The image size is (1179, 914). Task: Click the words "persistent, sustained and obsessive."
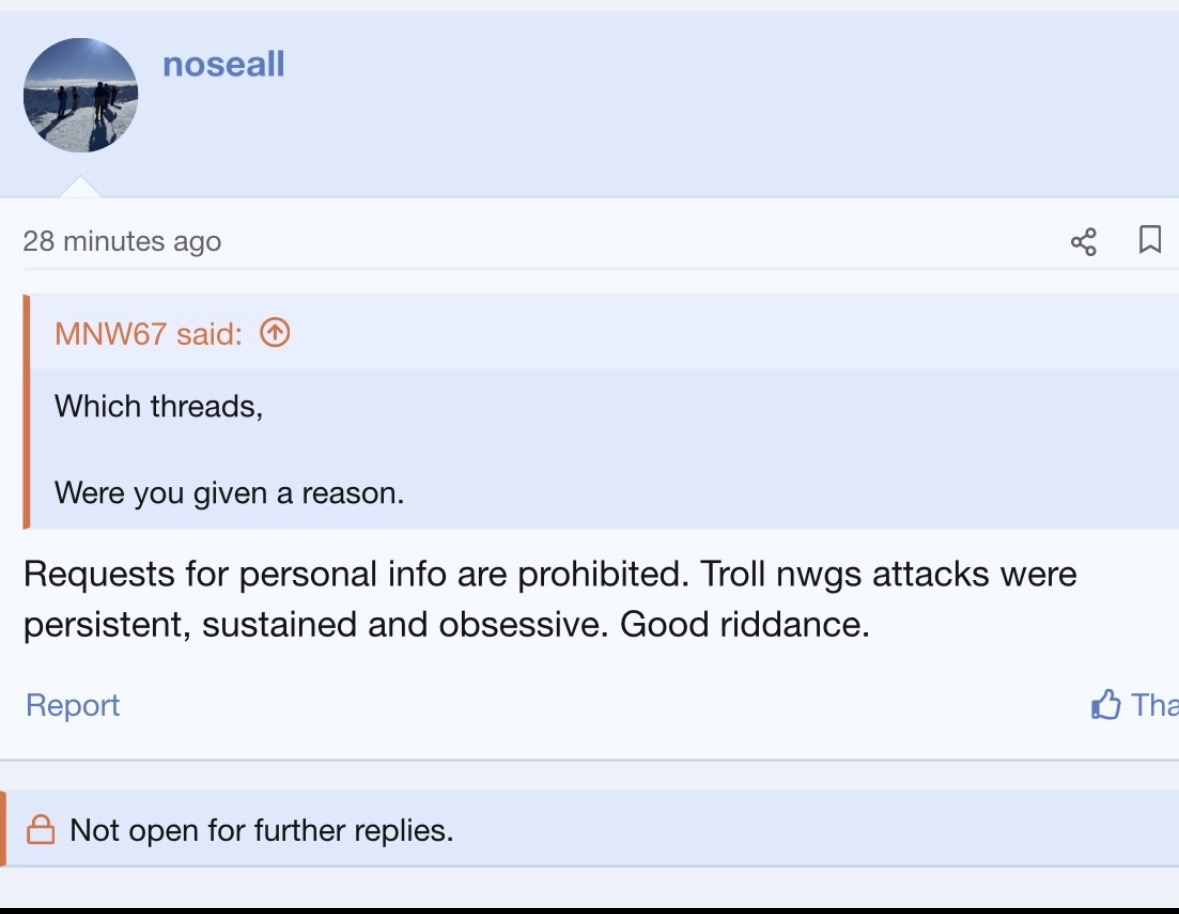pos(316,624)
